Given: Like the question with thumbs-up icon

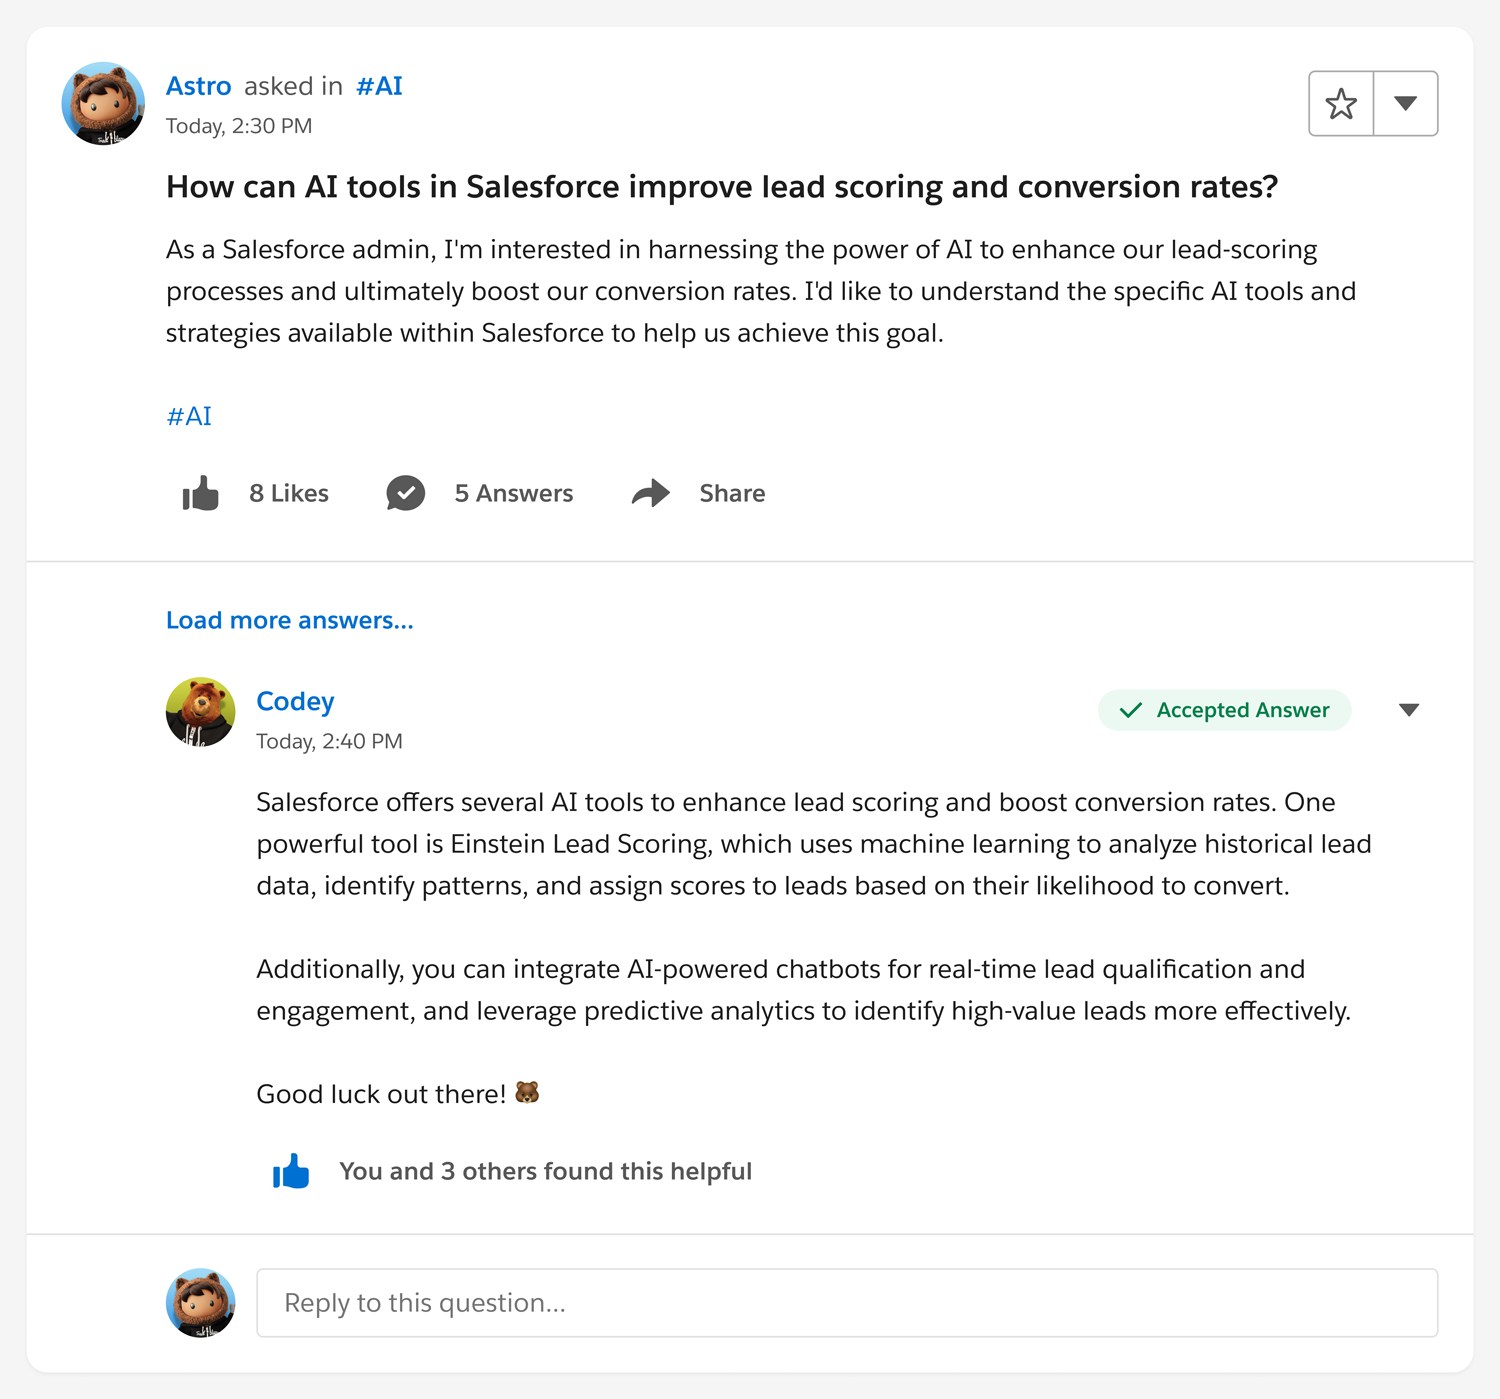Looking at the screenshot, I should 201,493.
